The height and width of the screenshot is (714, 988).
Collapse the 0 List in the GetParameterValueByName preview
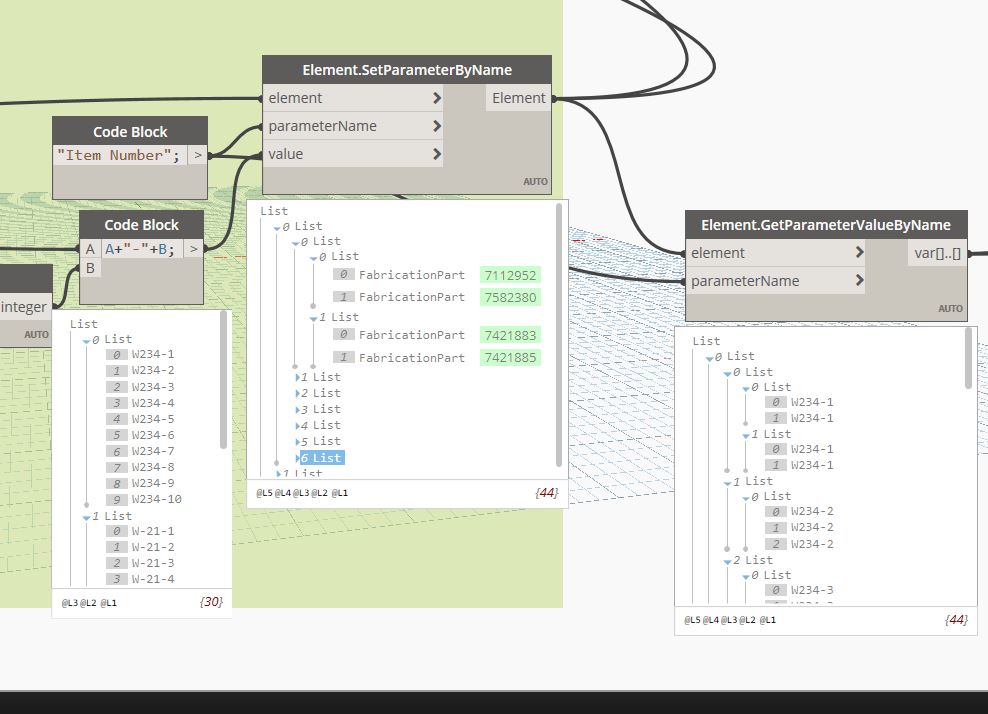pos(711,355)
